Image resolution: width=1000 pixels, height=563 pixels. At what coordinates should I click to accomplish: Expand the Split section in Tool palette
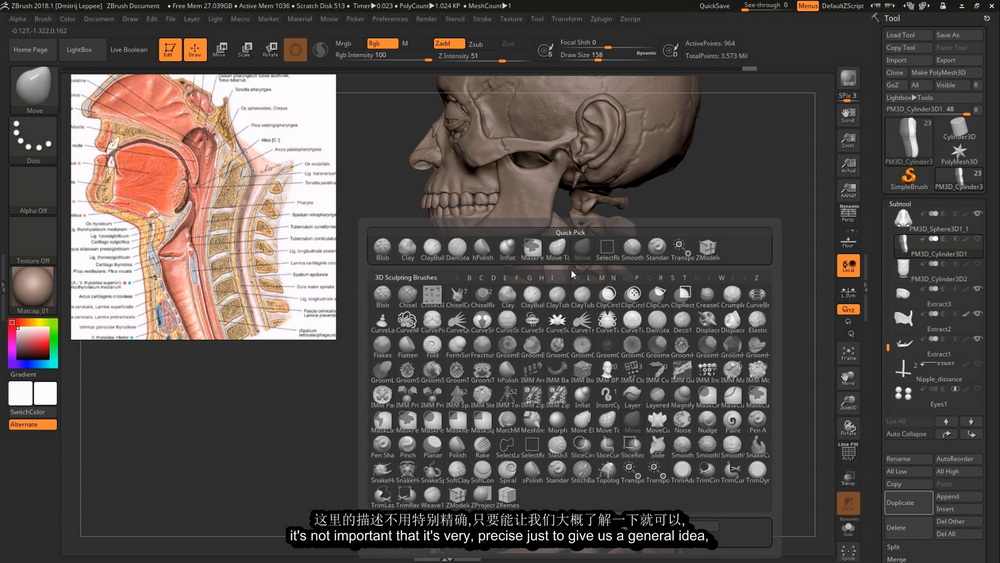coord(893,547)
